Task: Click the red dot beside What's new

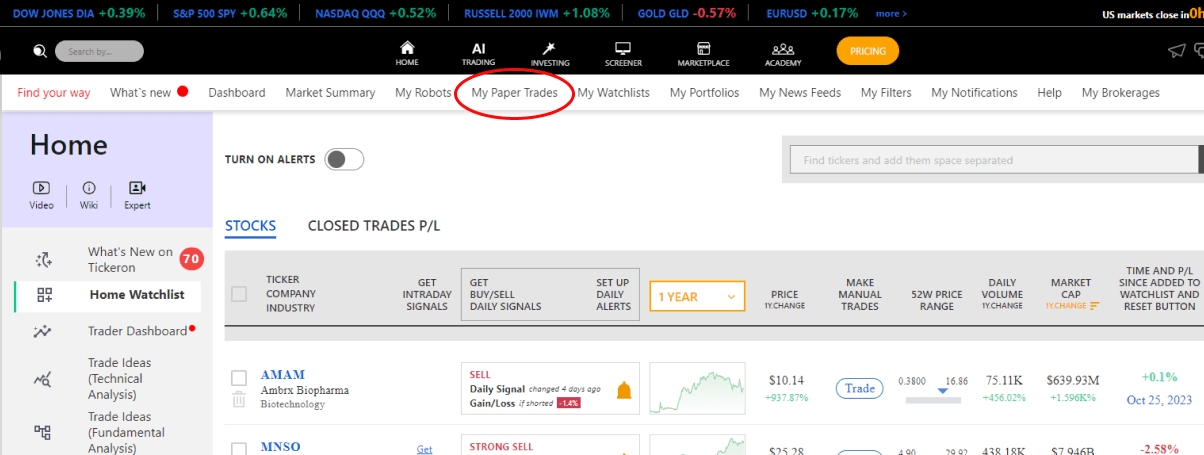Action: (183, 92)
